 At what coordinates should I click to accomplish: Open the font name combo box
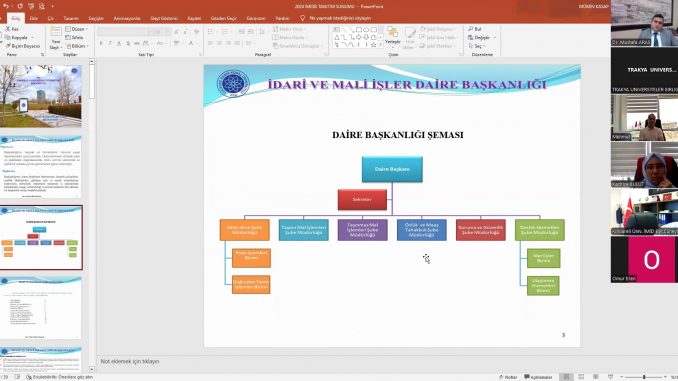[122, 32]
